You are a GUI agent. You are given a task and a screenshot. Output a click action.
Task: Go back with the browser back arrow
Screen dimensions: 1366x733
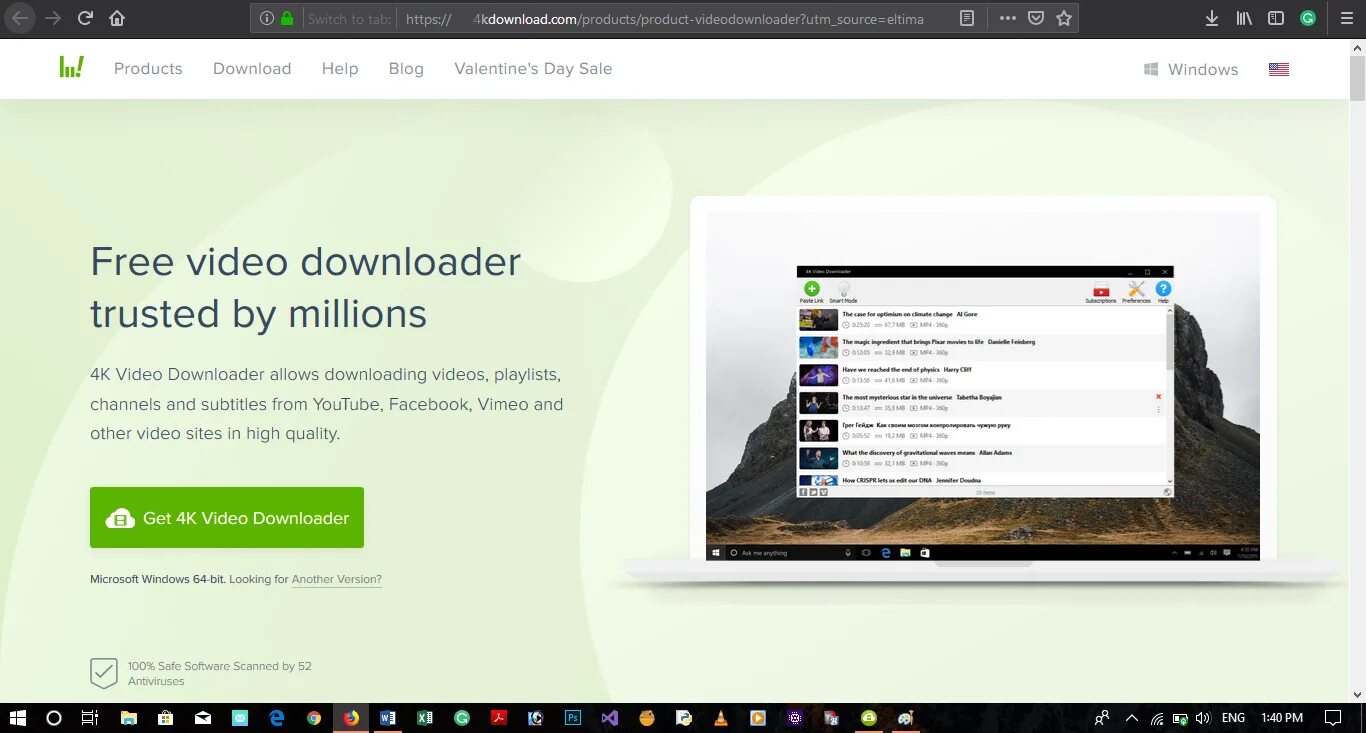[x=20, y=18]
